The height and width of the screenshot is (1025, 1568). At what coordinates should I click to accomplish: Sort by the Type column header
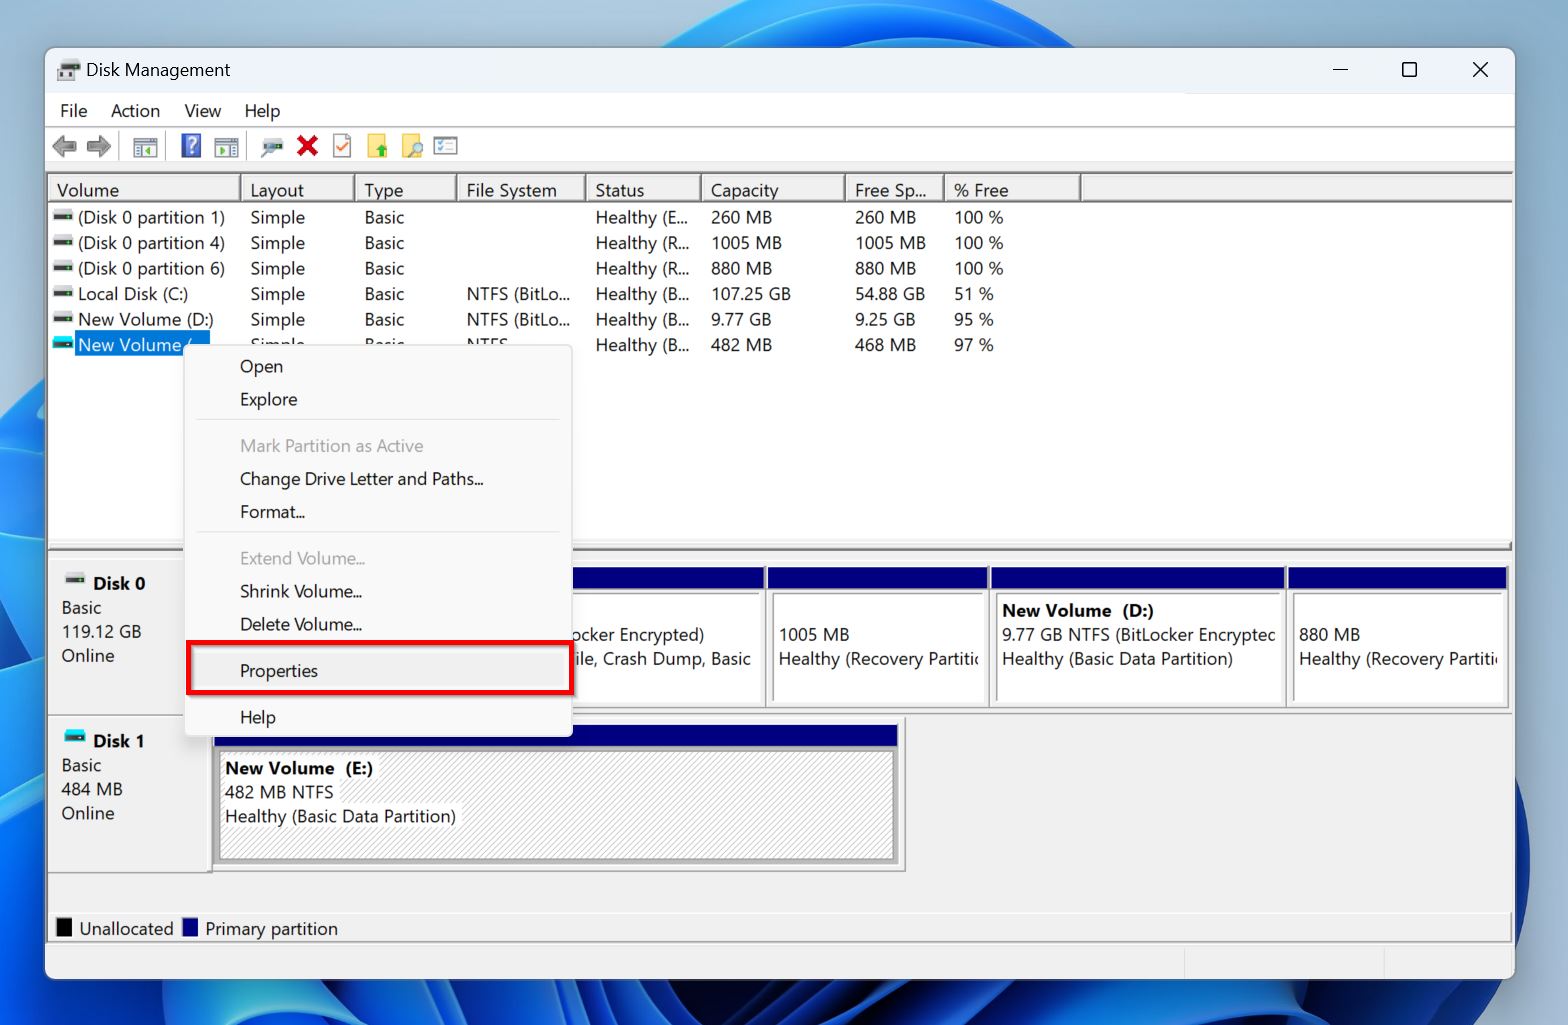(x=405, y=190)
